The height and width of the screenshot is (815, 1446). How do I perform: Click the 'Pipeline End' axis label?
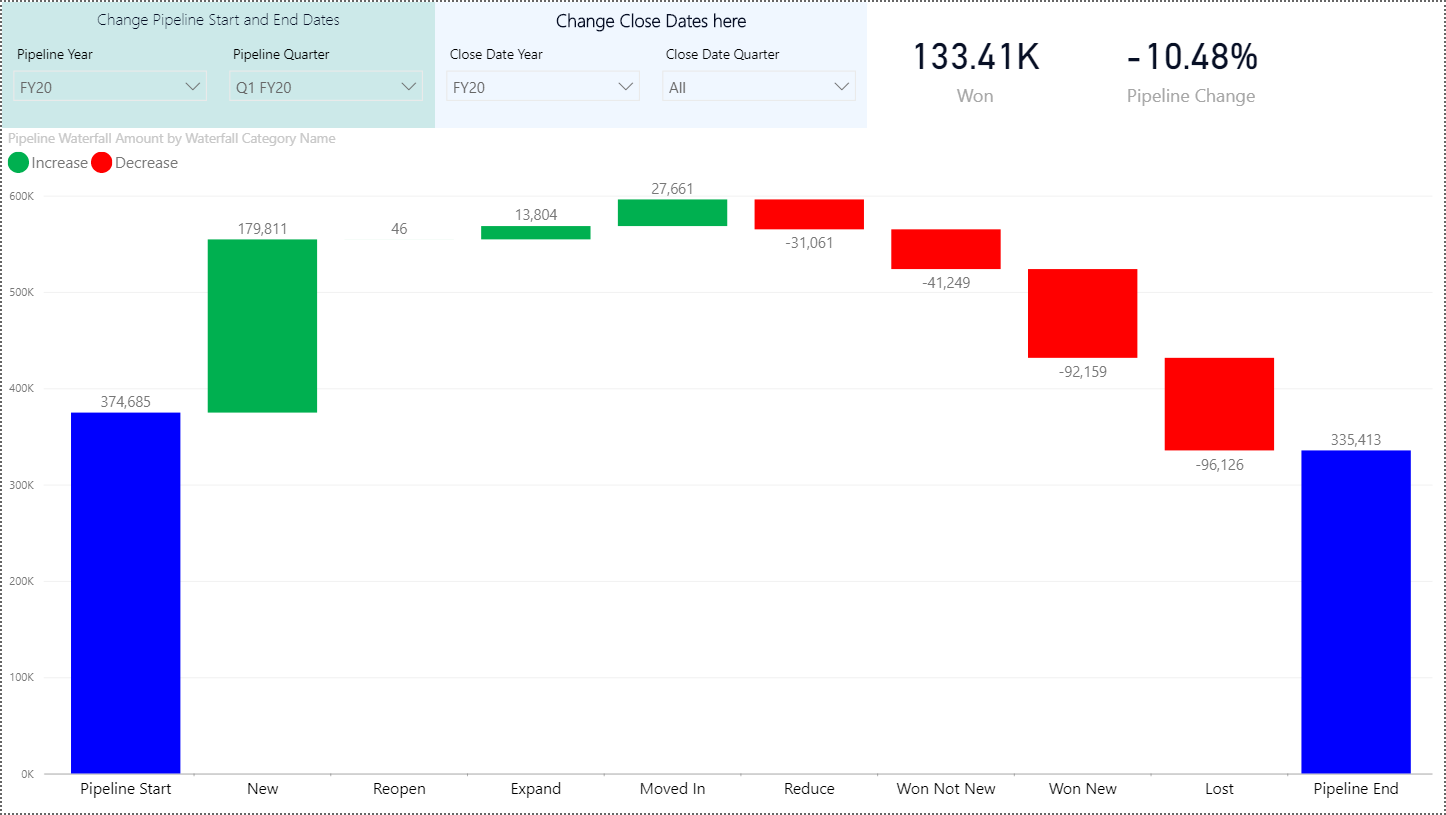[x=1356, y=789]
